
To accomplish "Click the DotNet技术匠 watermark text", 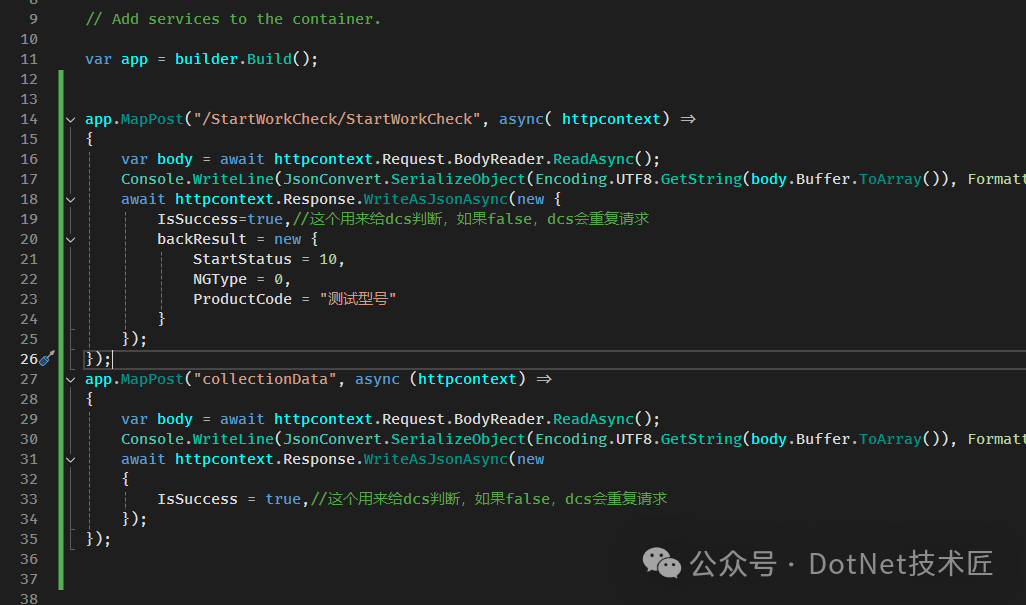I will [900, 563].
